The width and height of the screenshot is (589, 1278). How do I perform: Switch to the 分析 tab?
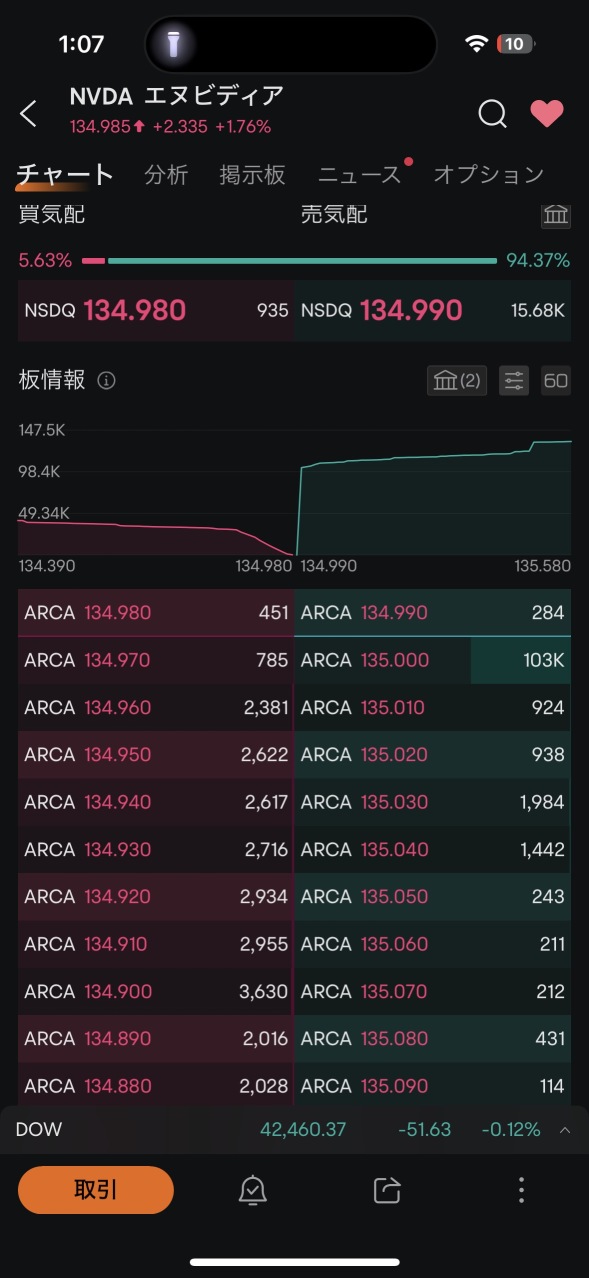(166, 175)
